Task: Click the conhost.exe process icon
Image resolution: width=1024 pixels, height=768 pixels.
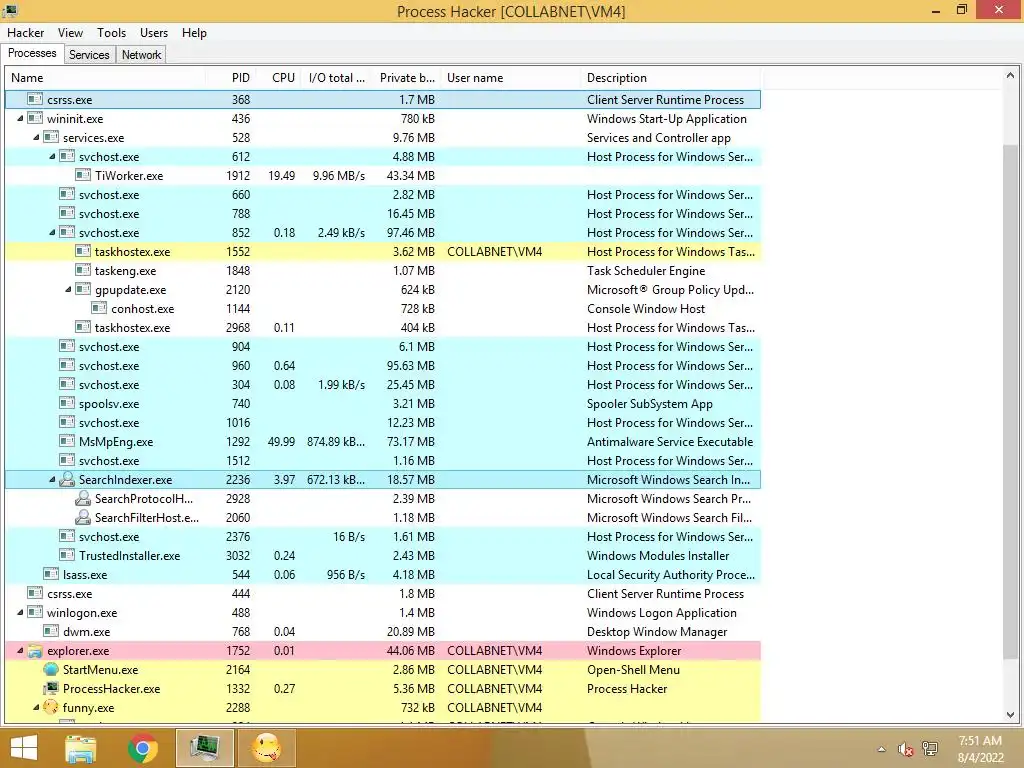Action: pyautogui.click(x=99, y=308)
